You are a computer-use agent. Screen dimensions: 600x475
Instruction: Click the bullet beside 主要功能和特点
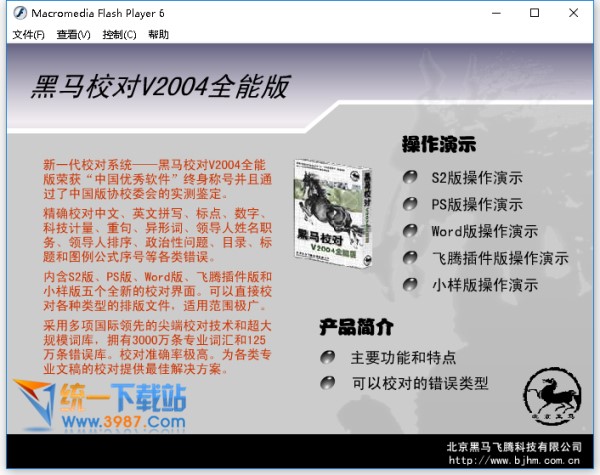click(x=328, y=357)
